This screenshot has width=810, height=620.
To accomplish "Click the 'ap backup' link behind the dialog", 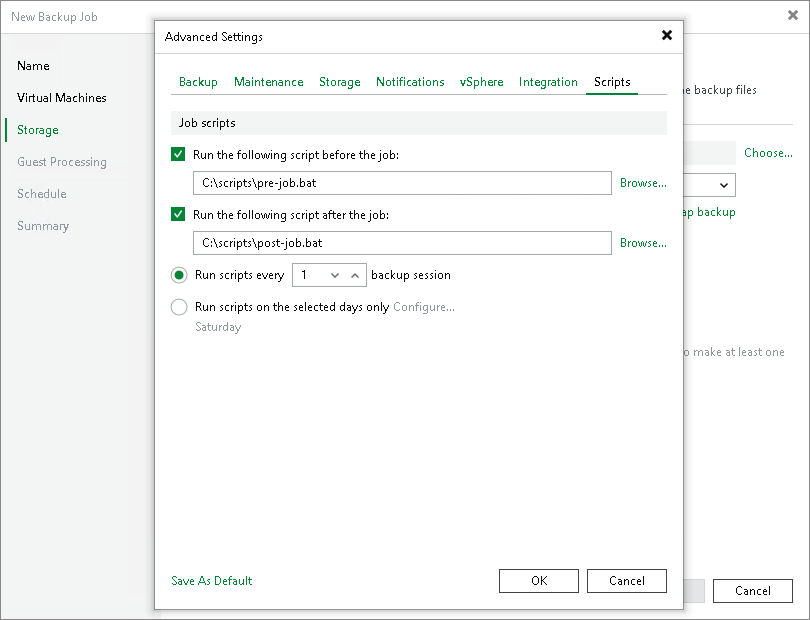I will (710, 212).
